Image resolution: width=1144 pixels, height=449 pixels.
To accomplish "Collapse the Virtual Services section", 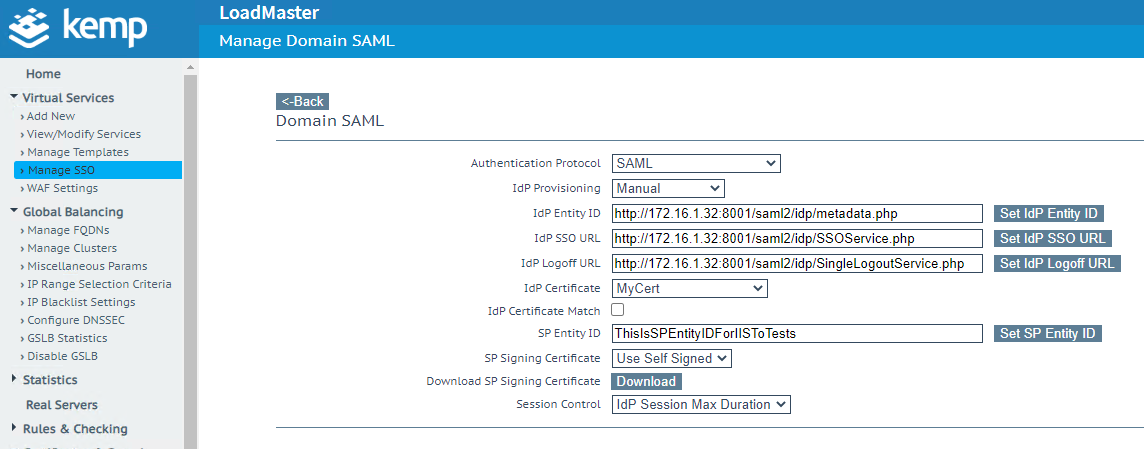I will pos(68,98).
